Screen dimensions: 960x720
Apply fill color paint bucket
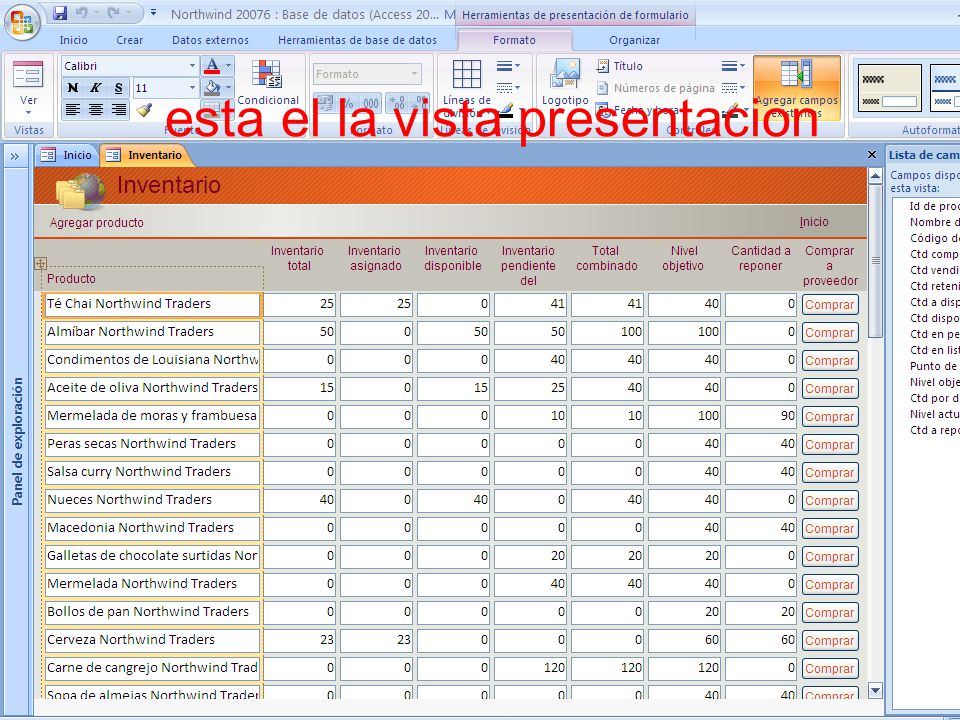tap(212, 88)
